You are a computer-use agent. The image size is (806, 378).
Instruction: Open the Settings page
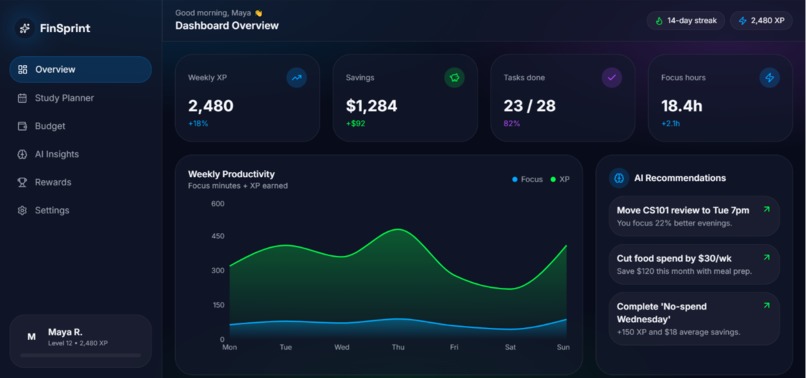tap(81, 210)
